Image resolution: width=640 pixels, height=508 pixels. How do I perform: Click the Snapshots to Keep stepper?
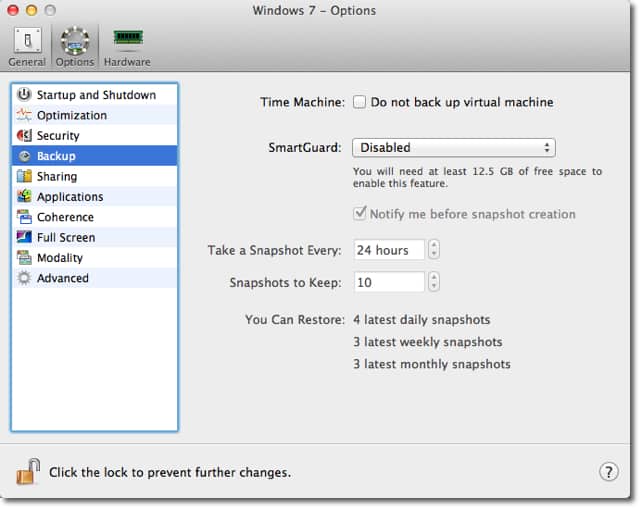pyautogui.click(x=433, y=282)
